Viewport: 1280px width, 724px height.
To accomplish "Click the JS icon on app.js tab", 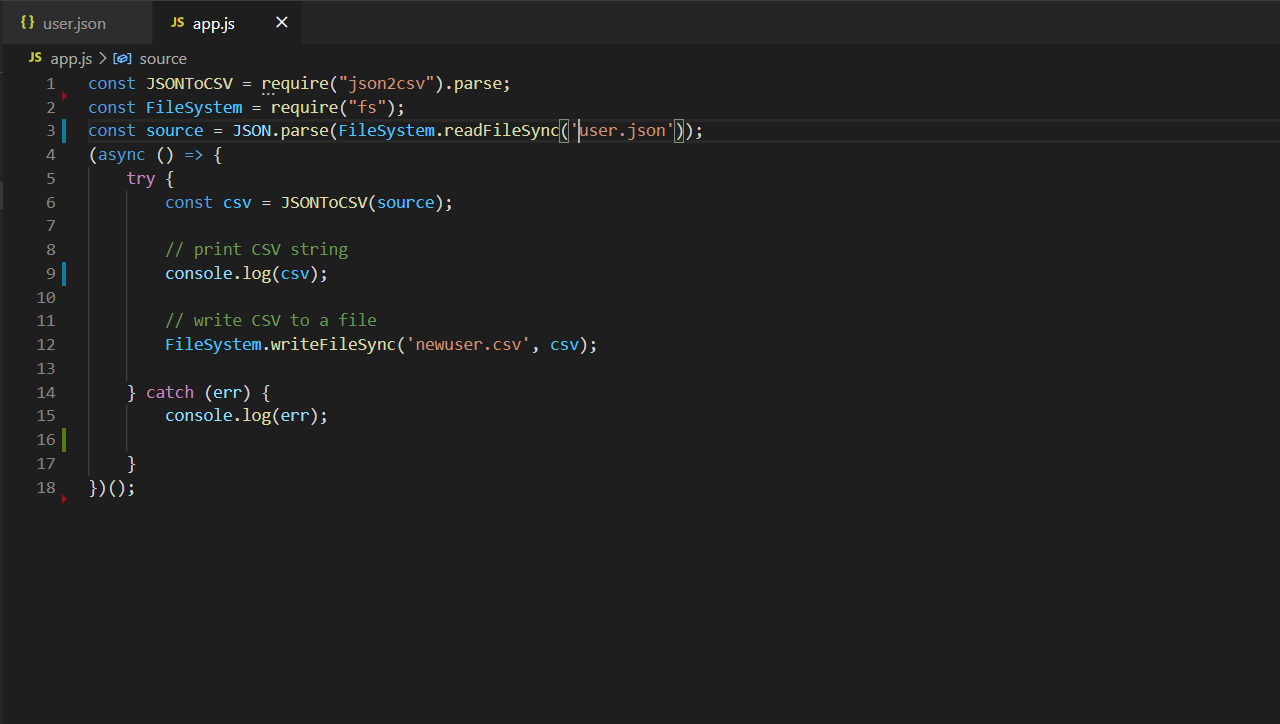I will (178, 22).
